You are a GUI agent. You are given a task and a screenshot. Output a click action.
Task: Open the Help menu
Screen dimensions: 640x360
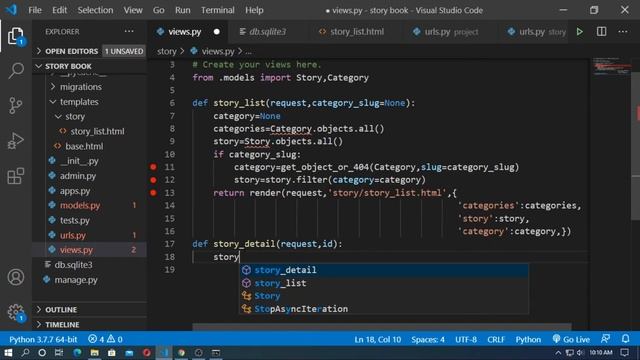[254, 10]
